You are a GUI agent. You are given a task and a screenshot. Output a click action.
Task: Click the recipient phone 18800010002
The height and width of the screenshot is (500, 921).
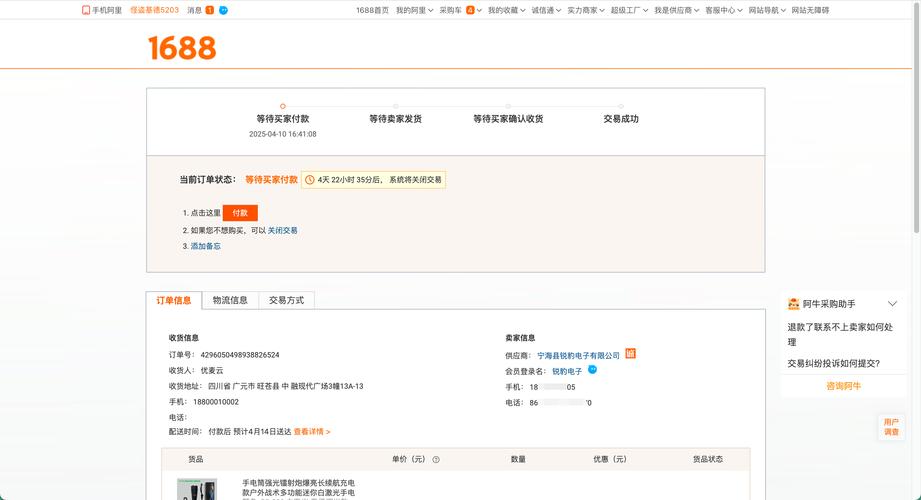(216, 402)
